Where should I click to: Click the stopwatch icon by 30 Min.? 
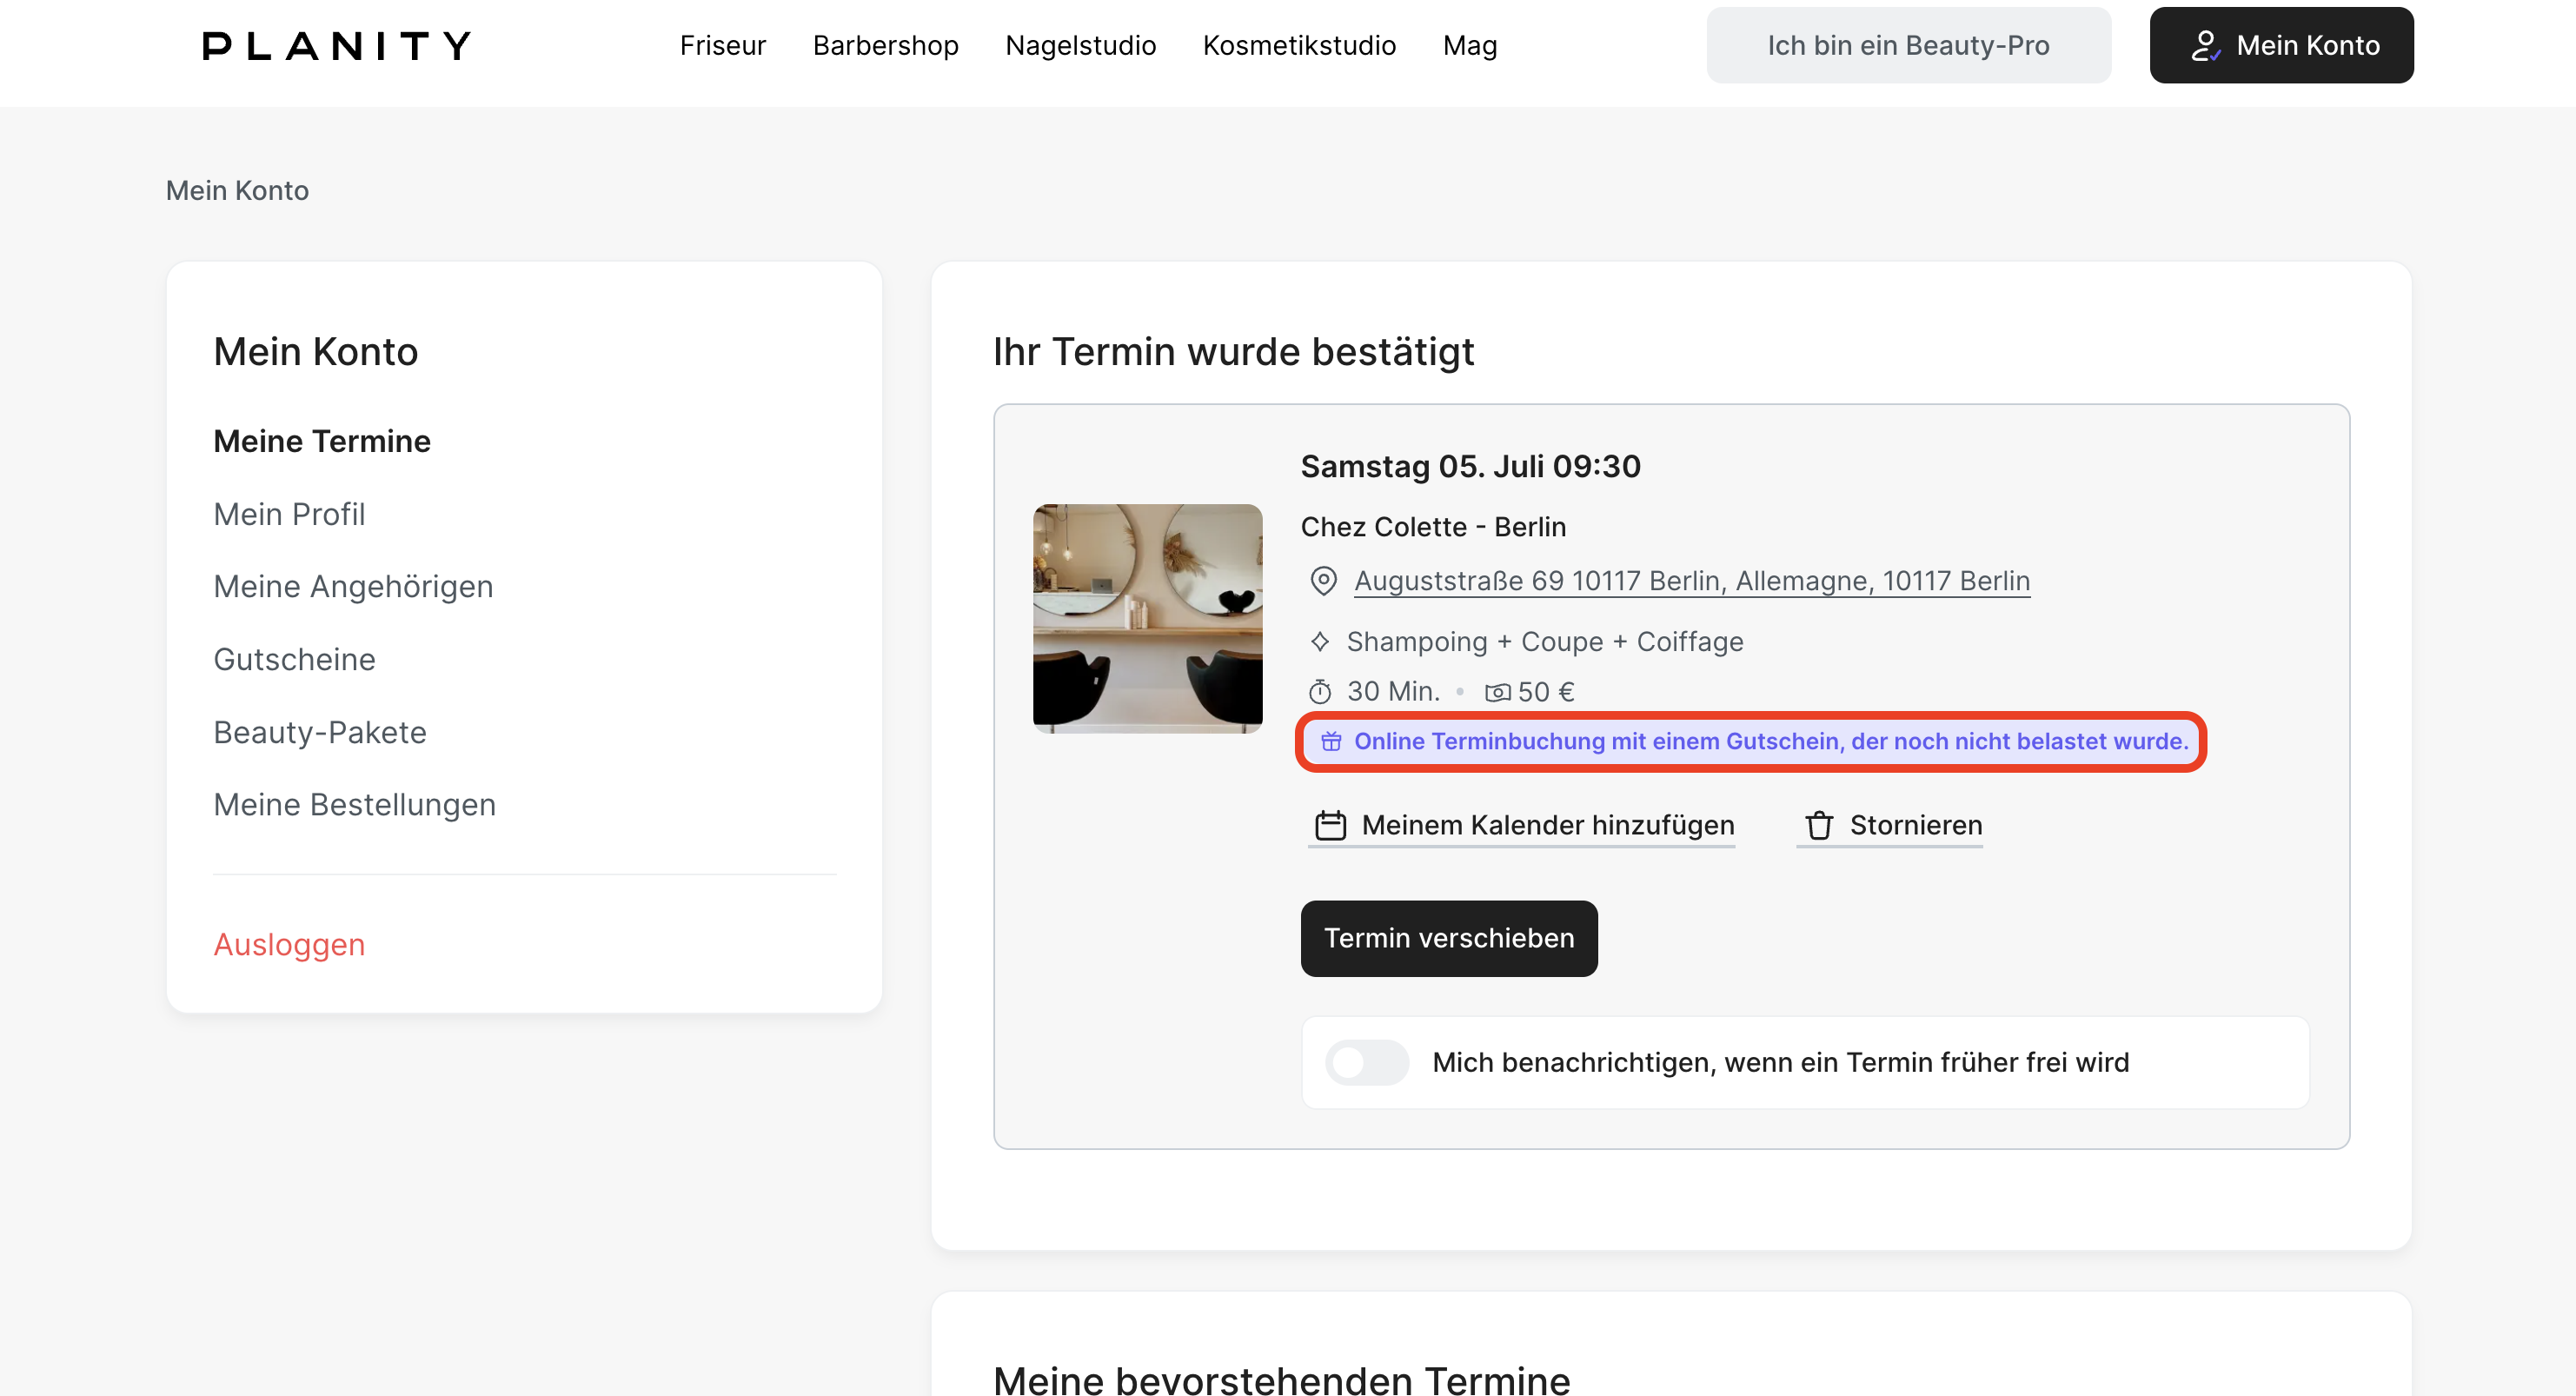click(1320, 691)
